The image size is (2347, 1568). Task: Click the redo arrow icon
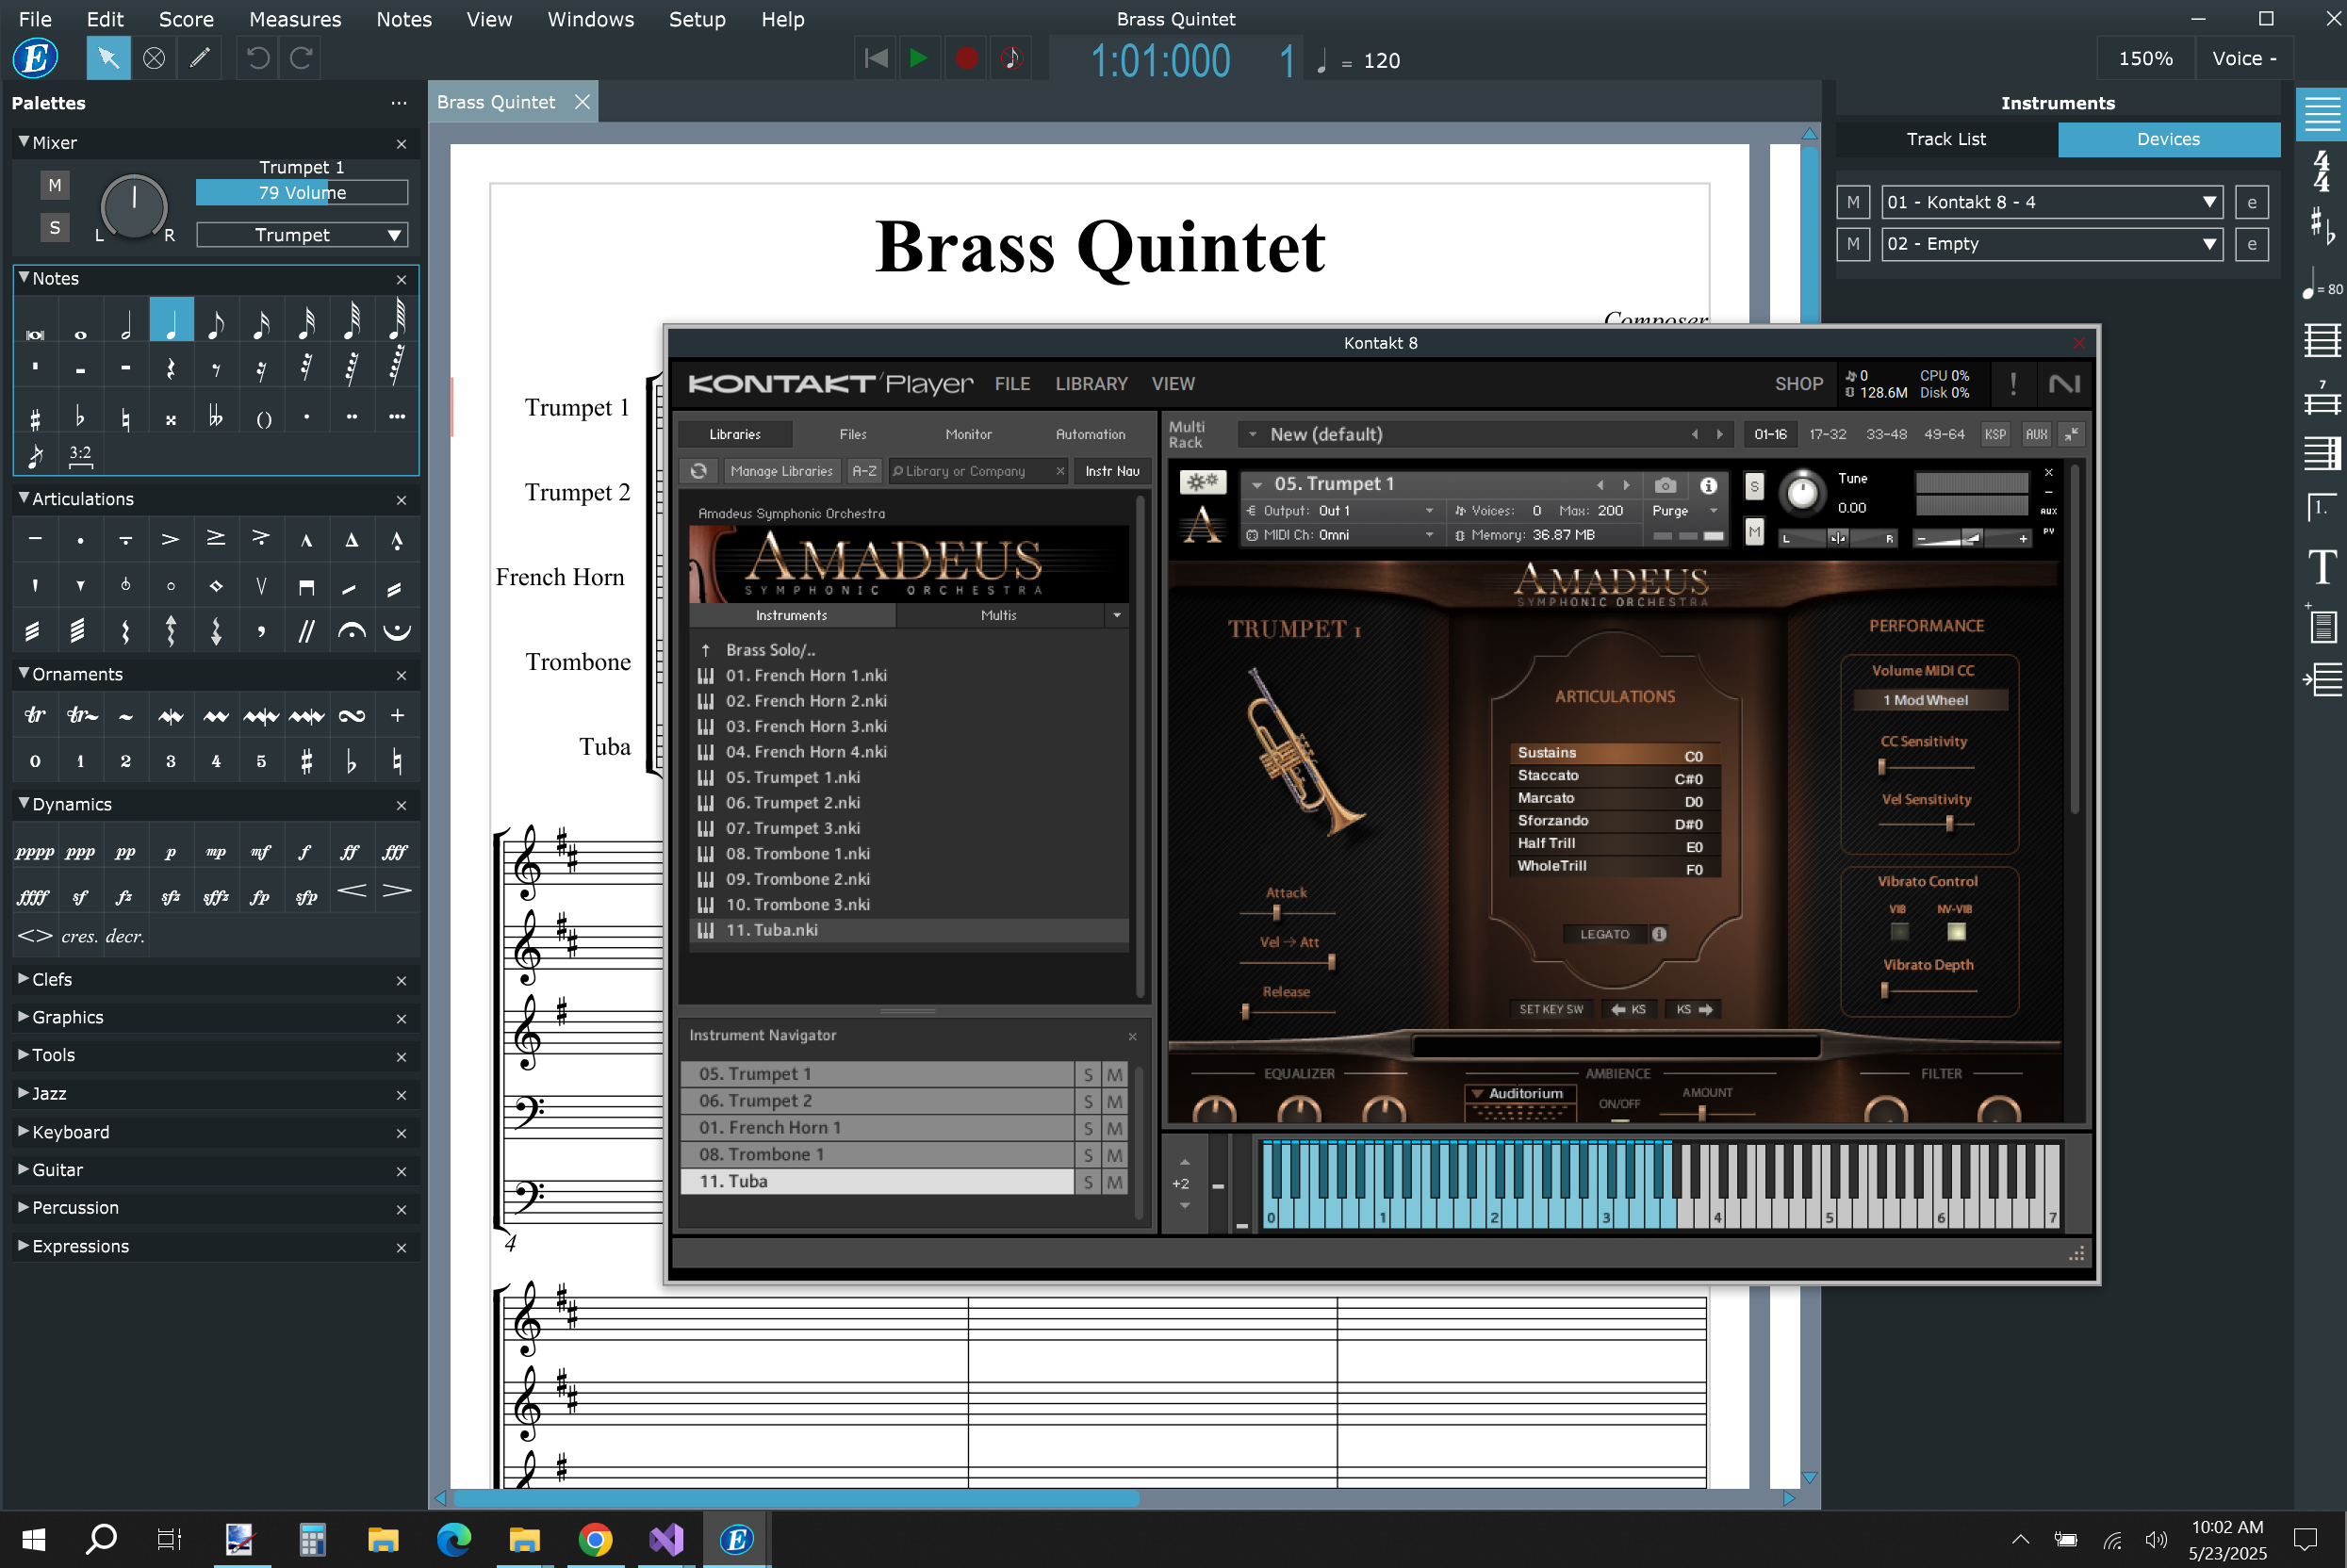click(x=301, y=58)
